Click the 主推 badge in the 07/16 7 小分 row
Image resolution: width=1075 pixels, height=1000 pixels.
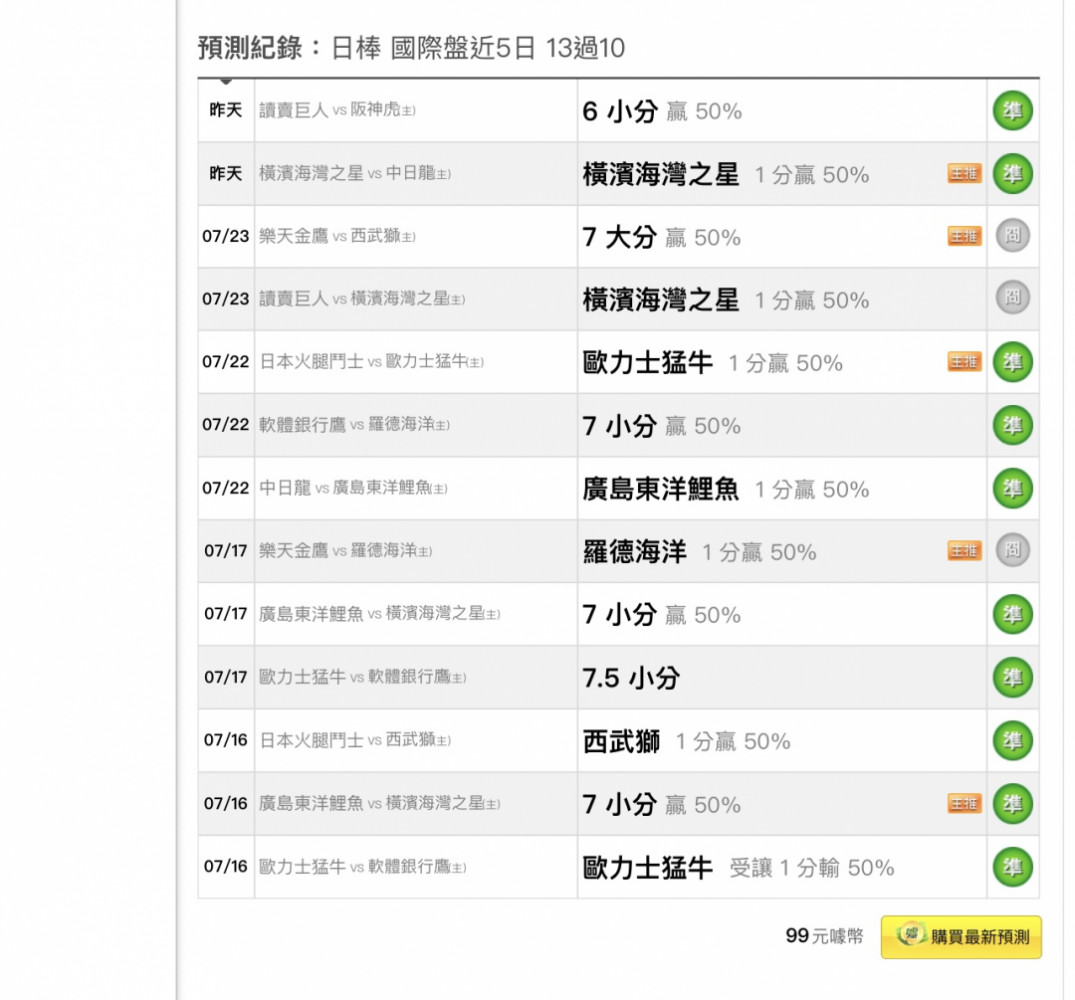click(x=964, y=803)
